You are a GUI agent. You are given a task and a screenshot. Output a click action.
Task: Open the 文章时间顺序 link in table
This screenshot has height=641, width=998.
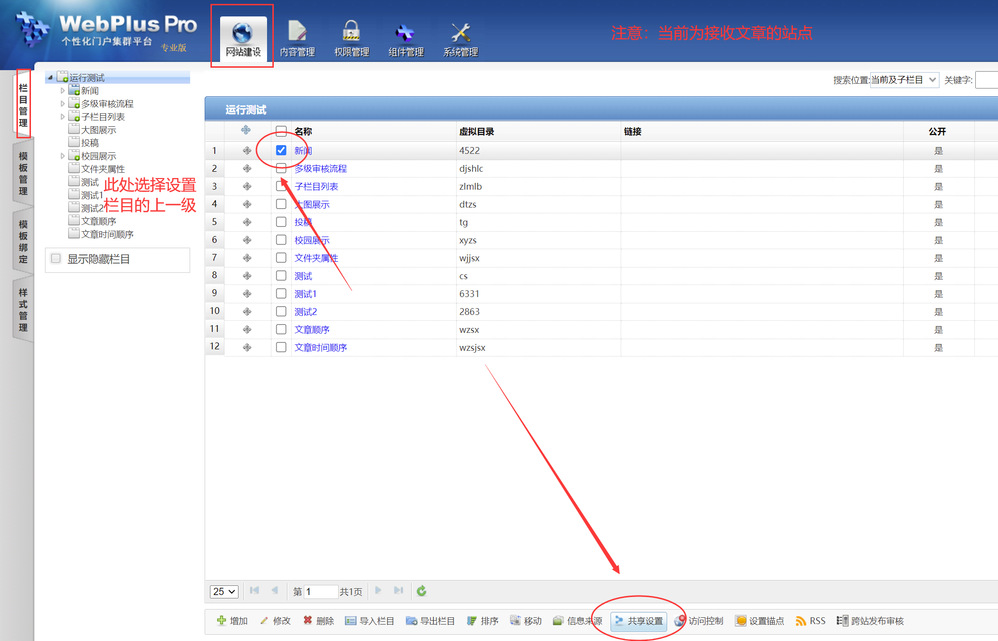[320, 347]
